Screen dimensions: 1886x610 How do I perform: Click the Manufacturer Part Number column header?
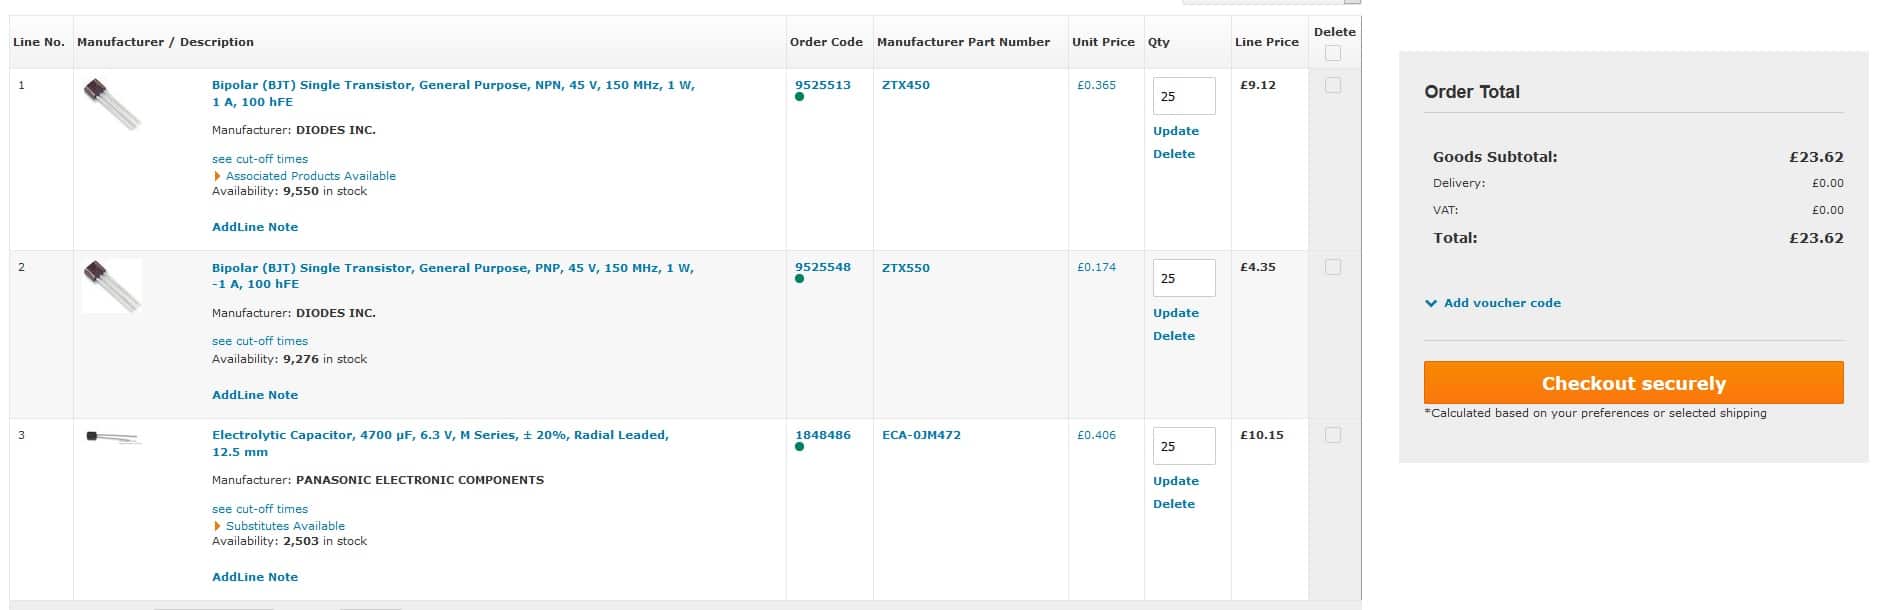pos(963,42)
